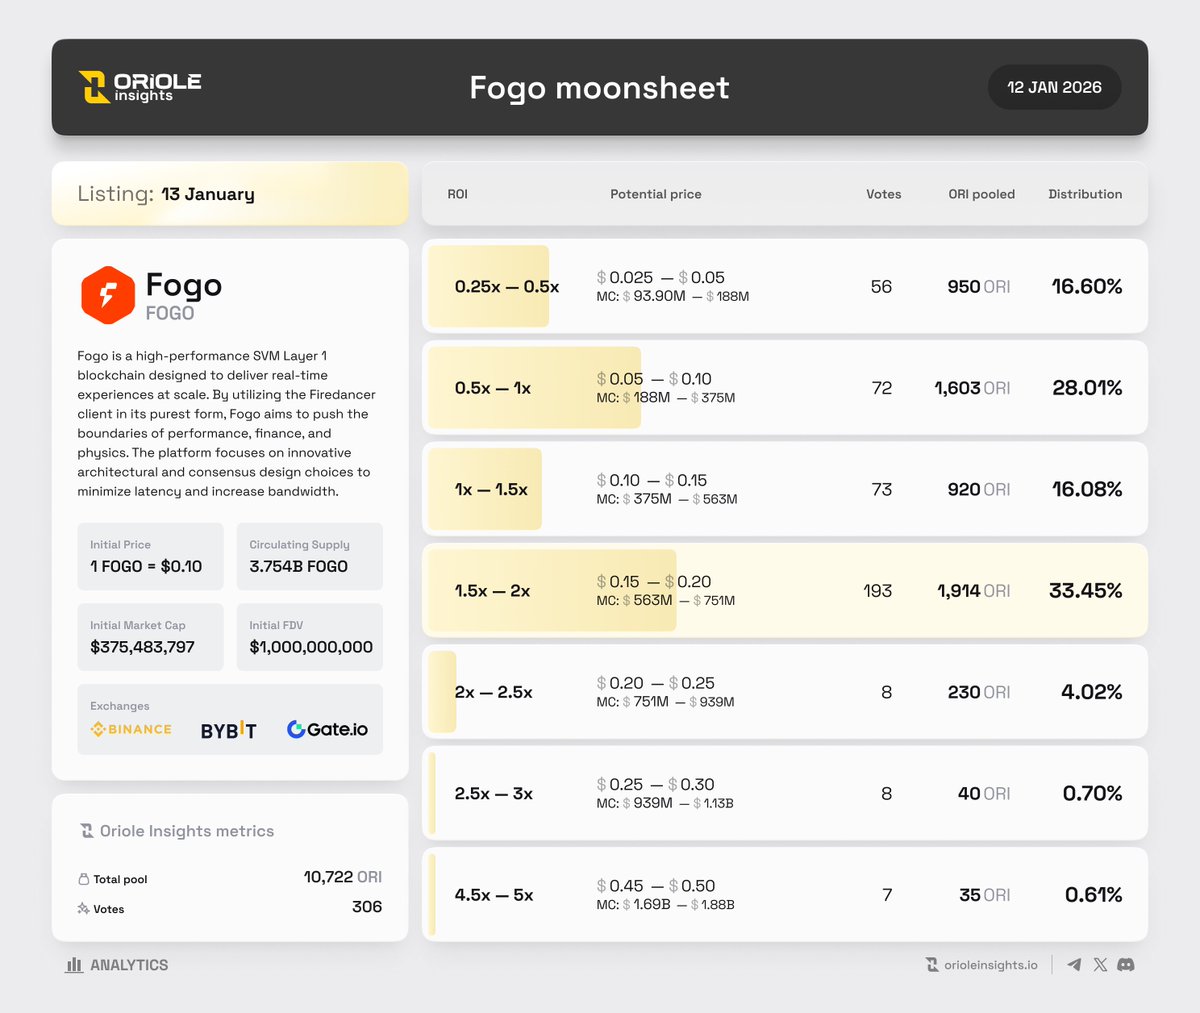Click the 0.70% distribution value
The height and width of the screenshot is (1013, 1200).
(1092, 793)
